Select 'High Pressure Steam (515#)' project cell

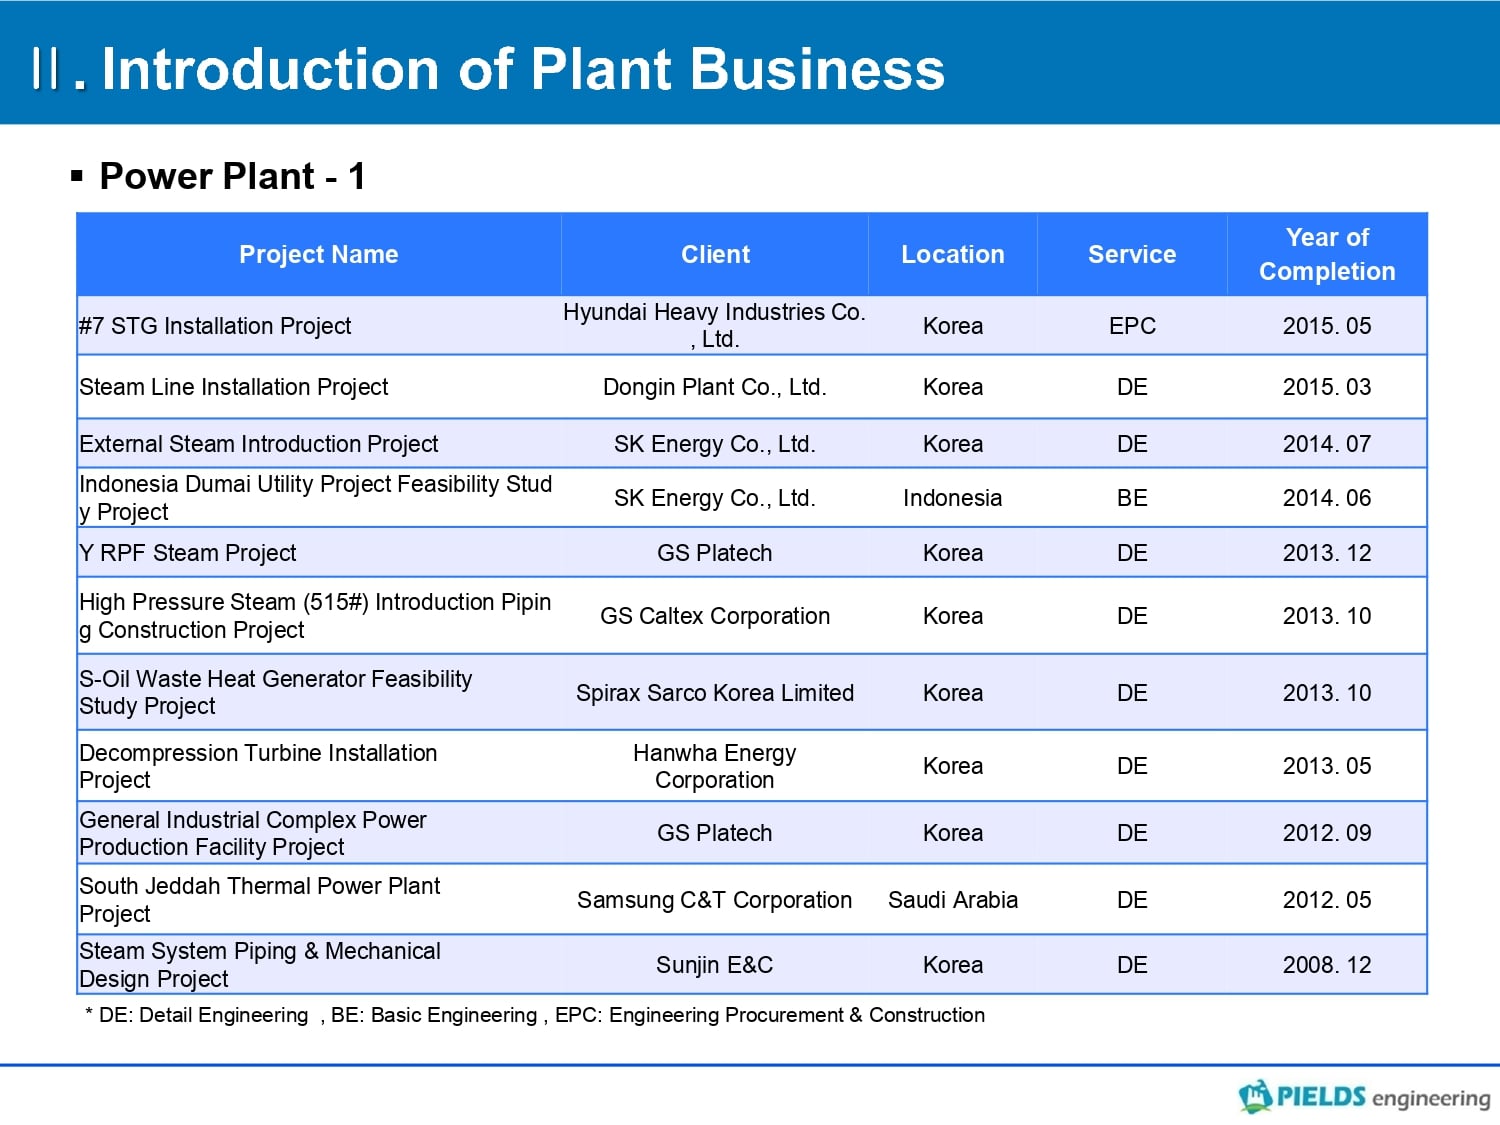tap(319, 616)
